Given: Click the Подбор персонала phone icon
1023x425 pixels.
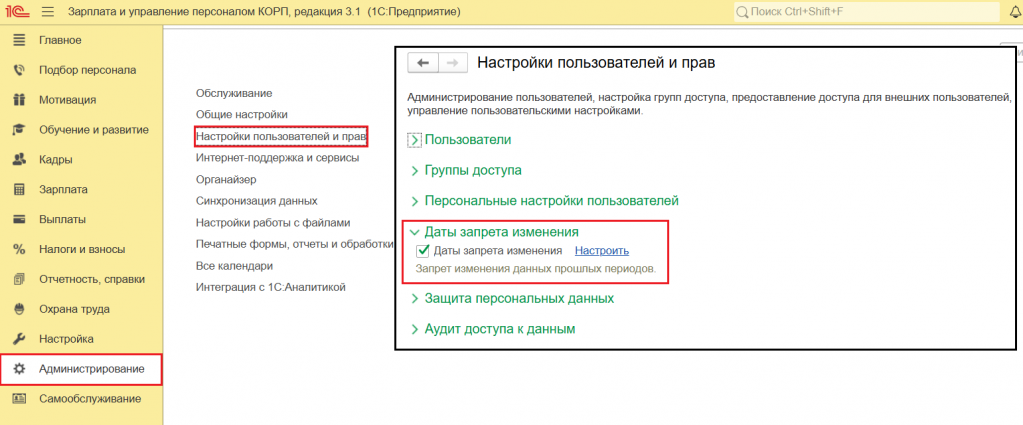Looking at the screenshot, I should [19, 70].
